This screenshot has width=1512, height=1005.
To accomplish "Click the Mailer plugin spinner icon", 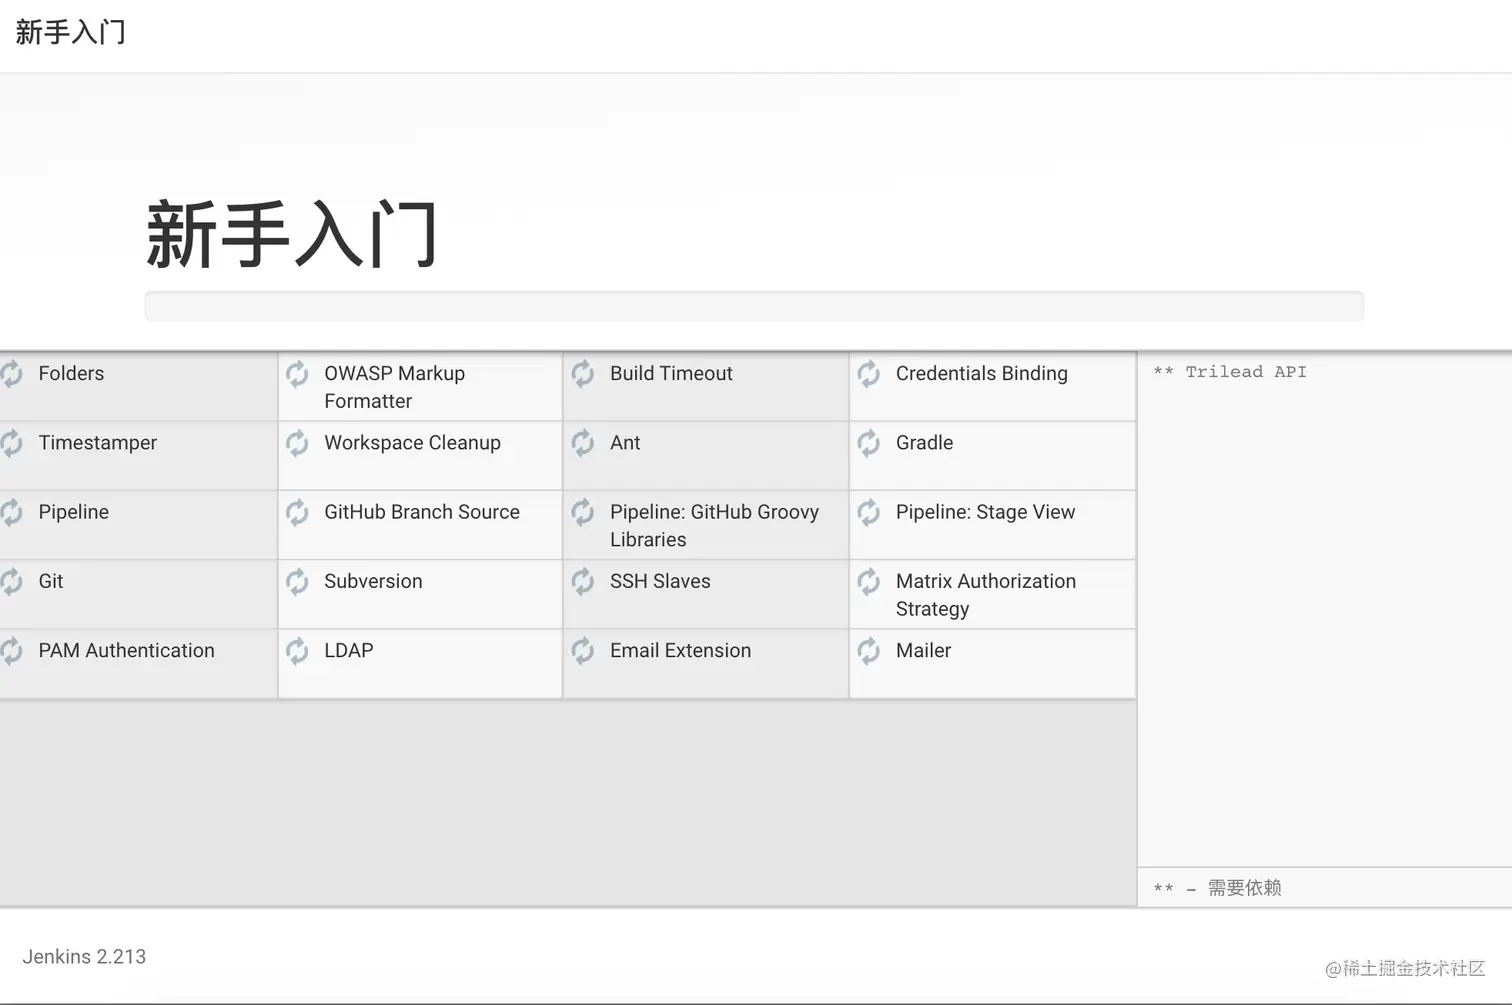I will point(868,650).
